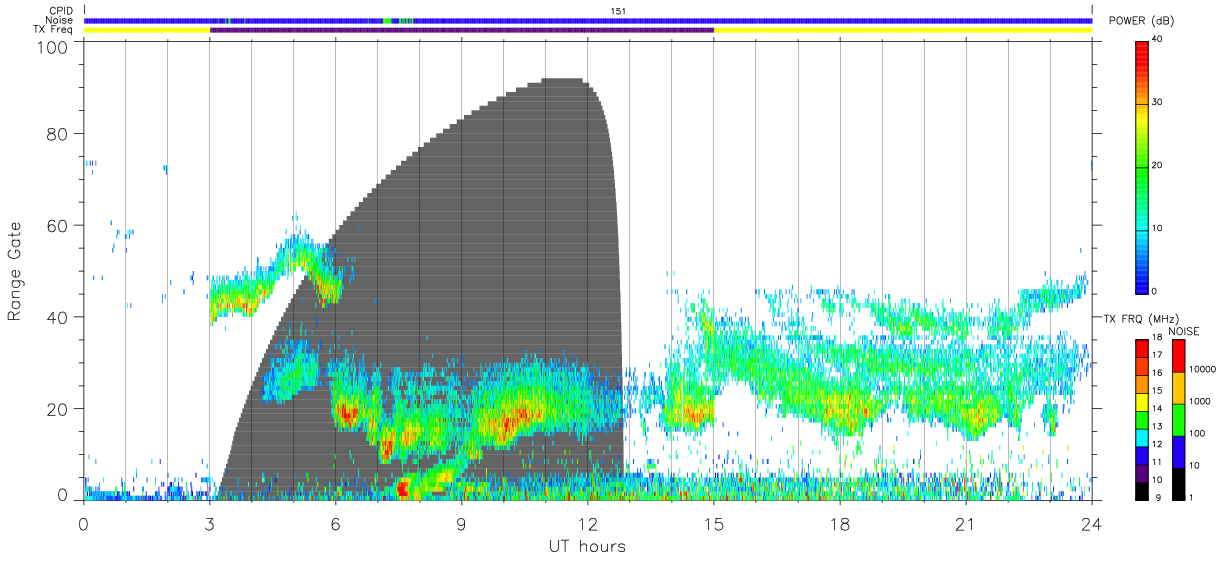This screenshot has width=1228, height=567.
Task: Click x-axis tick label 6
Action: (x=335, y=523)
